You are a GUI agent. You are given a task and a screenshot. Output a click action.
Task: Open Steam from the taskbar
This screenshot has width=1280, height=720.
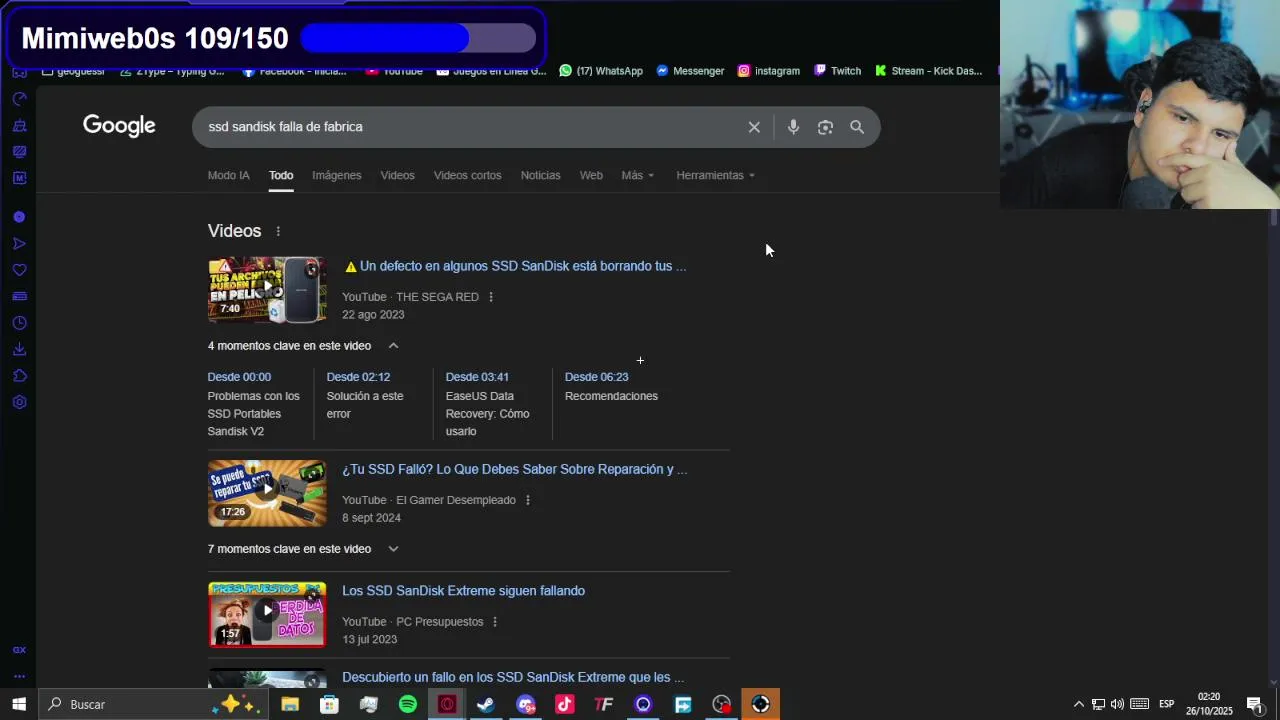click(486, 704)
